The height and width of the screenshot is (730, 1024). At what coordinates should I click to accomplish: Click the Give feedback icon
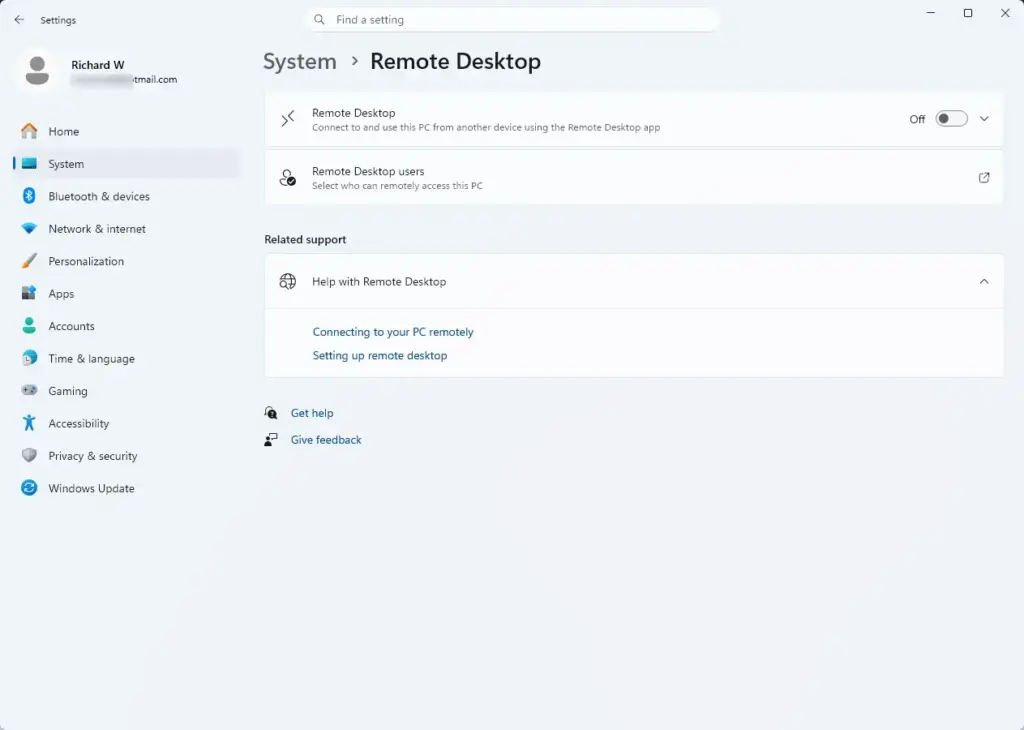click(271, 439)
